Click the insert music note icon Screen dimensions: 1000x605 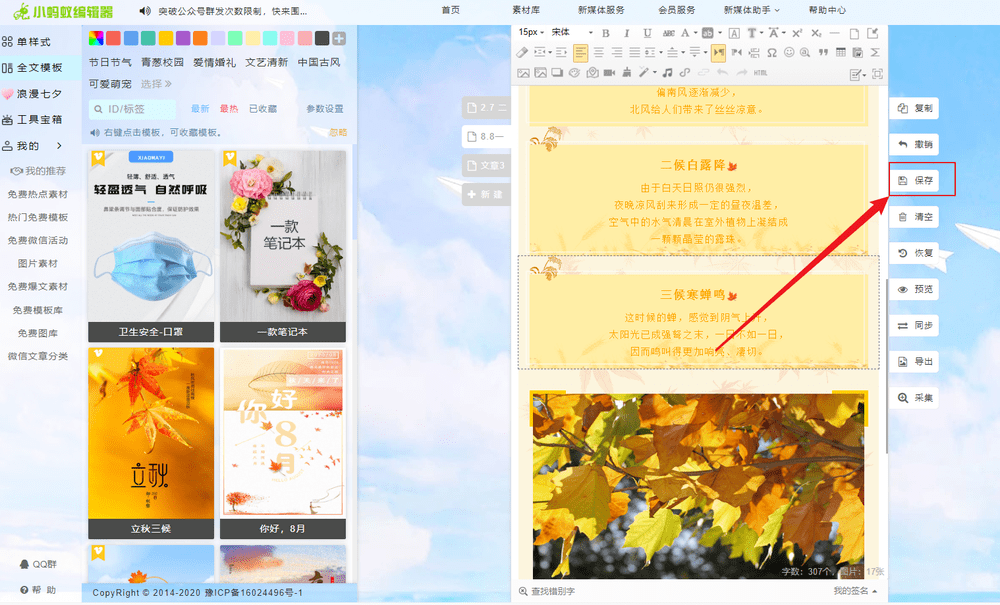[667, 73]
